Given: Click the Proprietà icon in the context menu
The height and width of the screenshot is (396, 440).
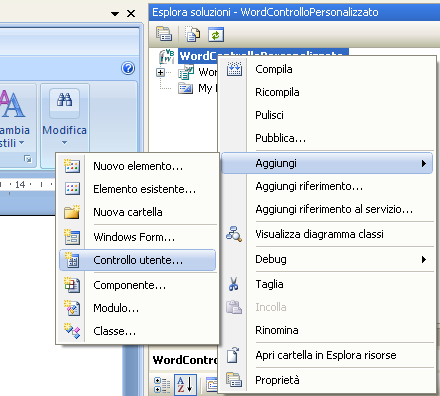Looking at the screenshot, I should (x=234, y=380).
